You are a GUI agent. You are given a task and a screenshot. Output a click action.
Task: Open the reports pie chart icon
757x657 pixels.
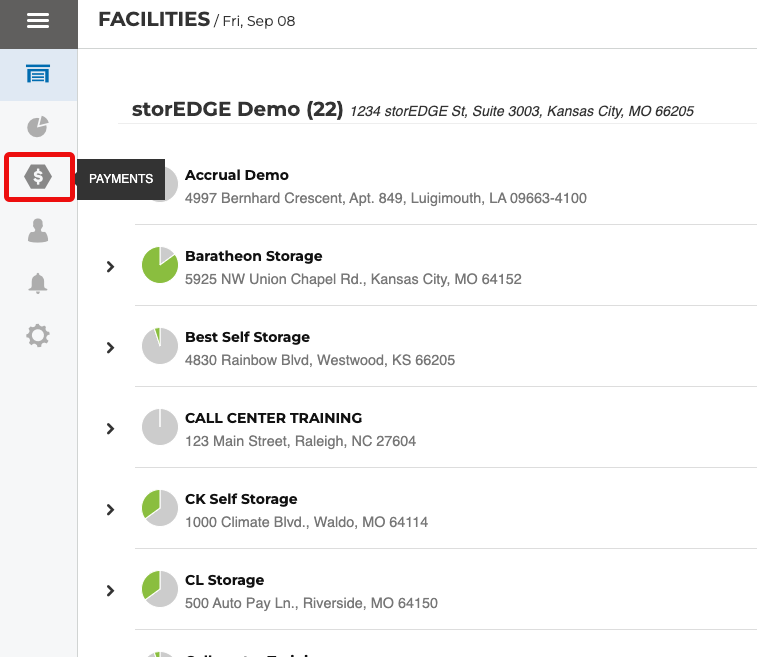click(x=38, y=127)
